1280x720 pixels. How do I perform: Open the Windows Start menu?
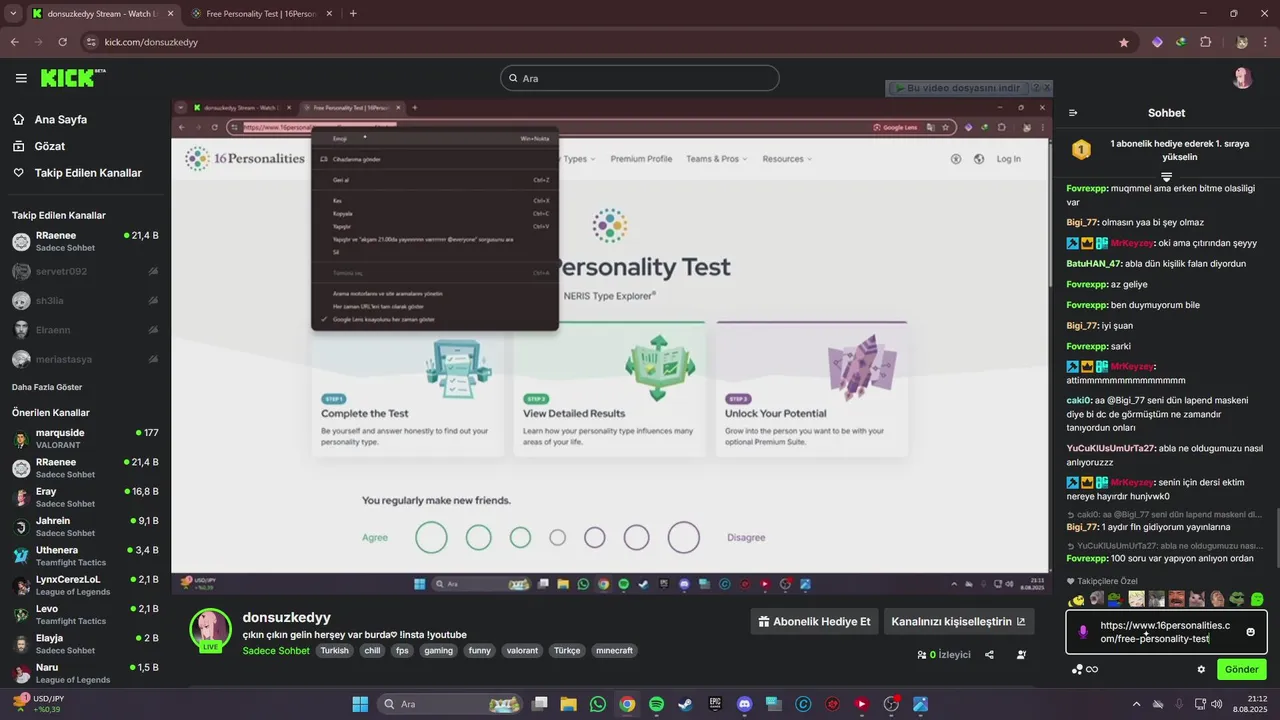[x=360, y=704]
